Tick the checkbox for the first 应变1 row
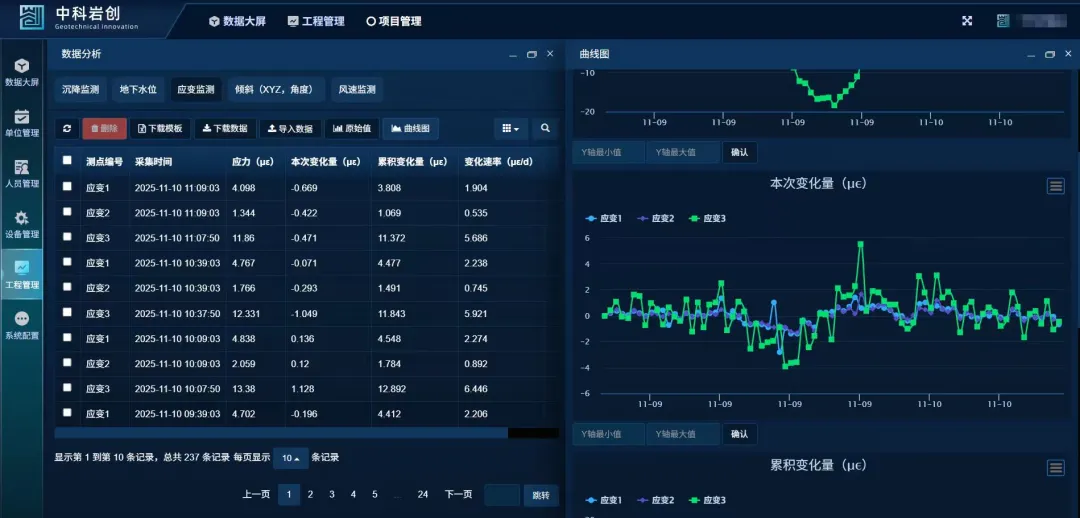The image size is (1080, 518). pyautogui.click(x=67, y=187)
